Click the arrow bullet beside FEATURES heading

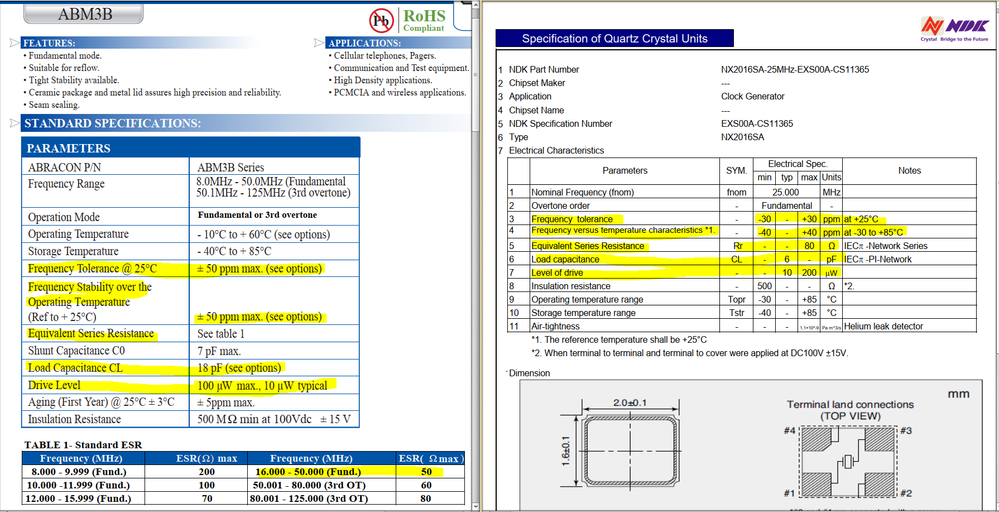[14, 43]
